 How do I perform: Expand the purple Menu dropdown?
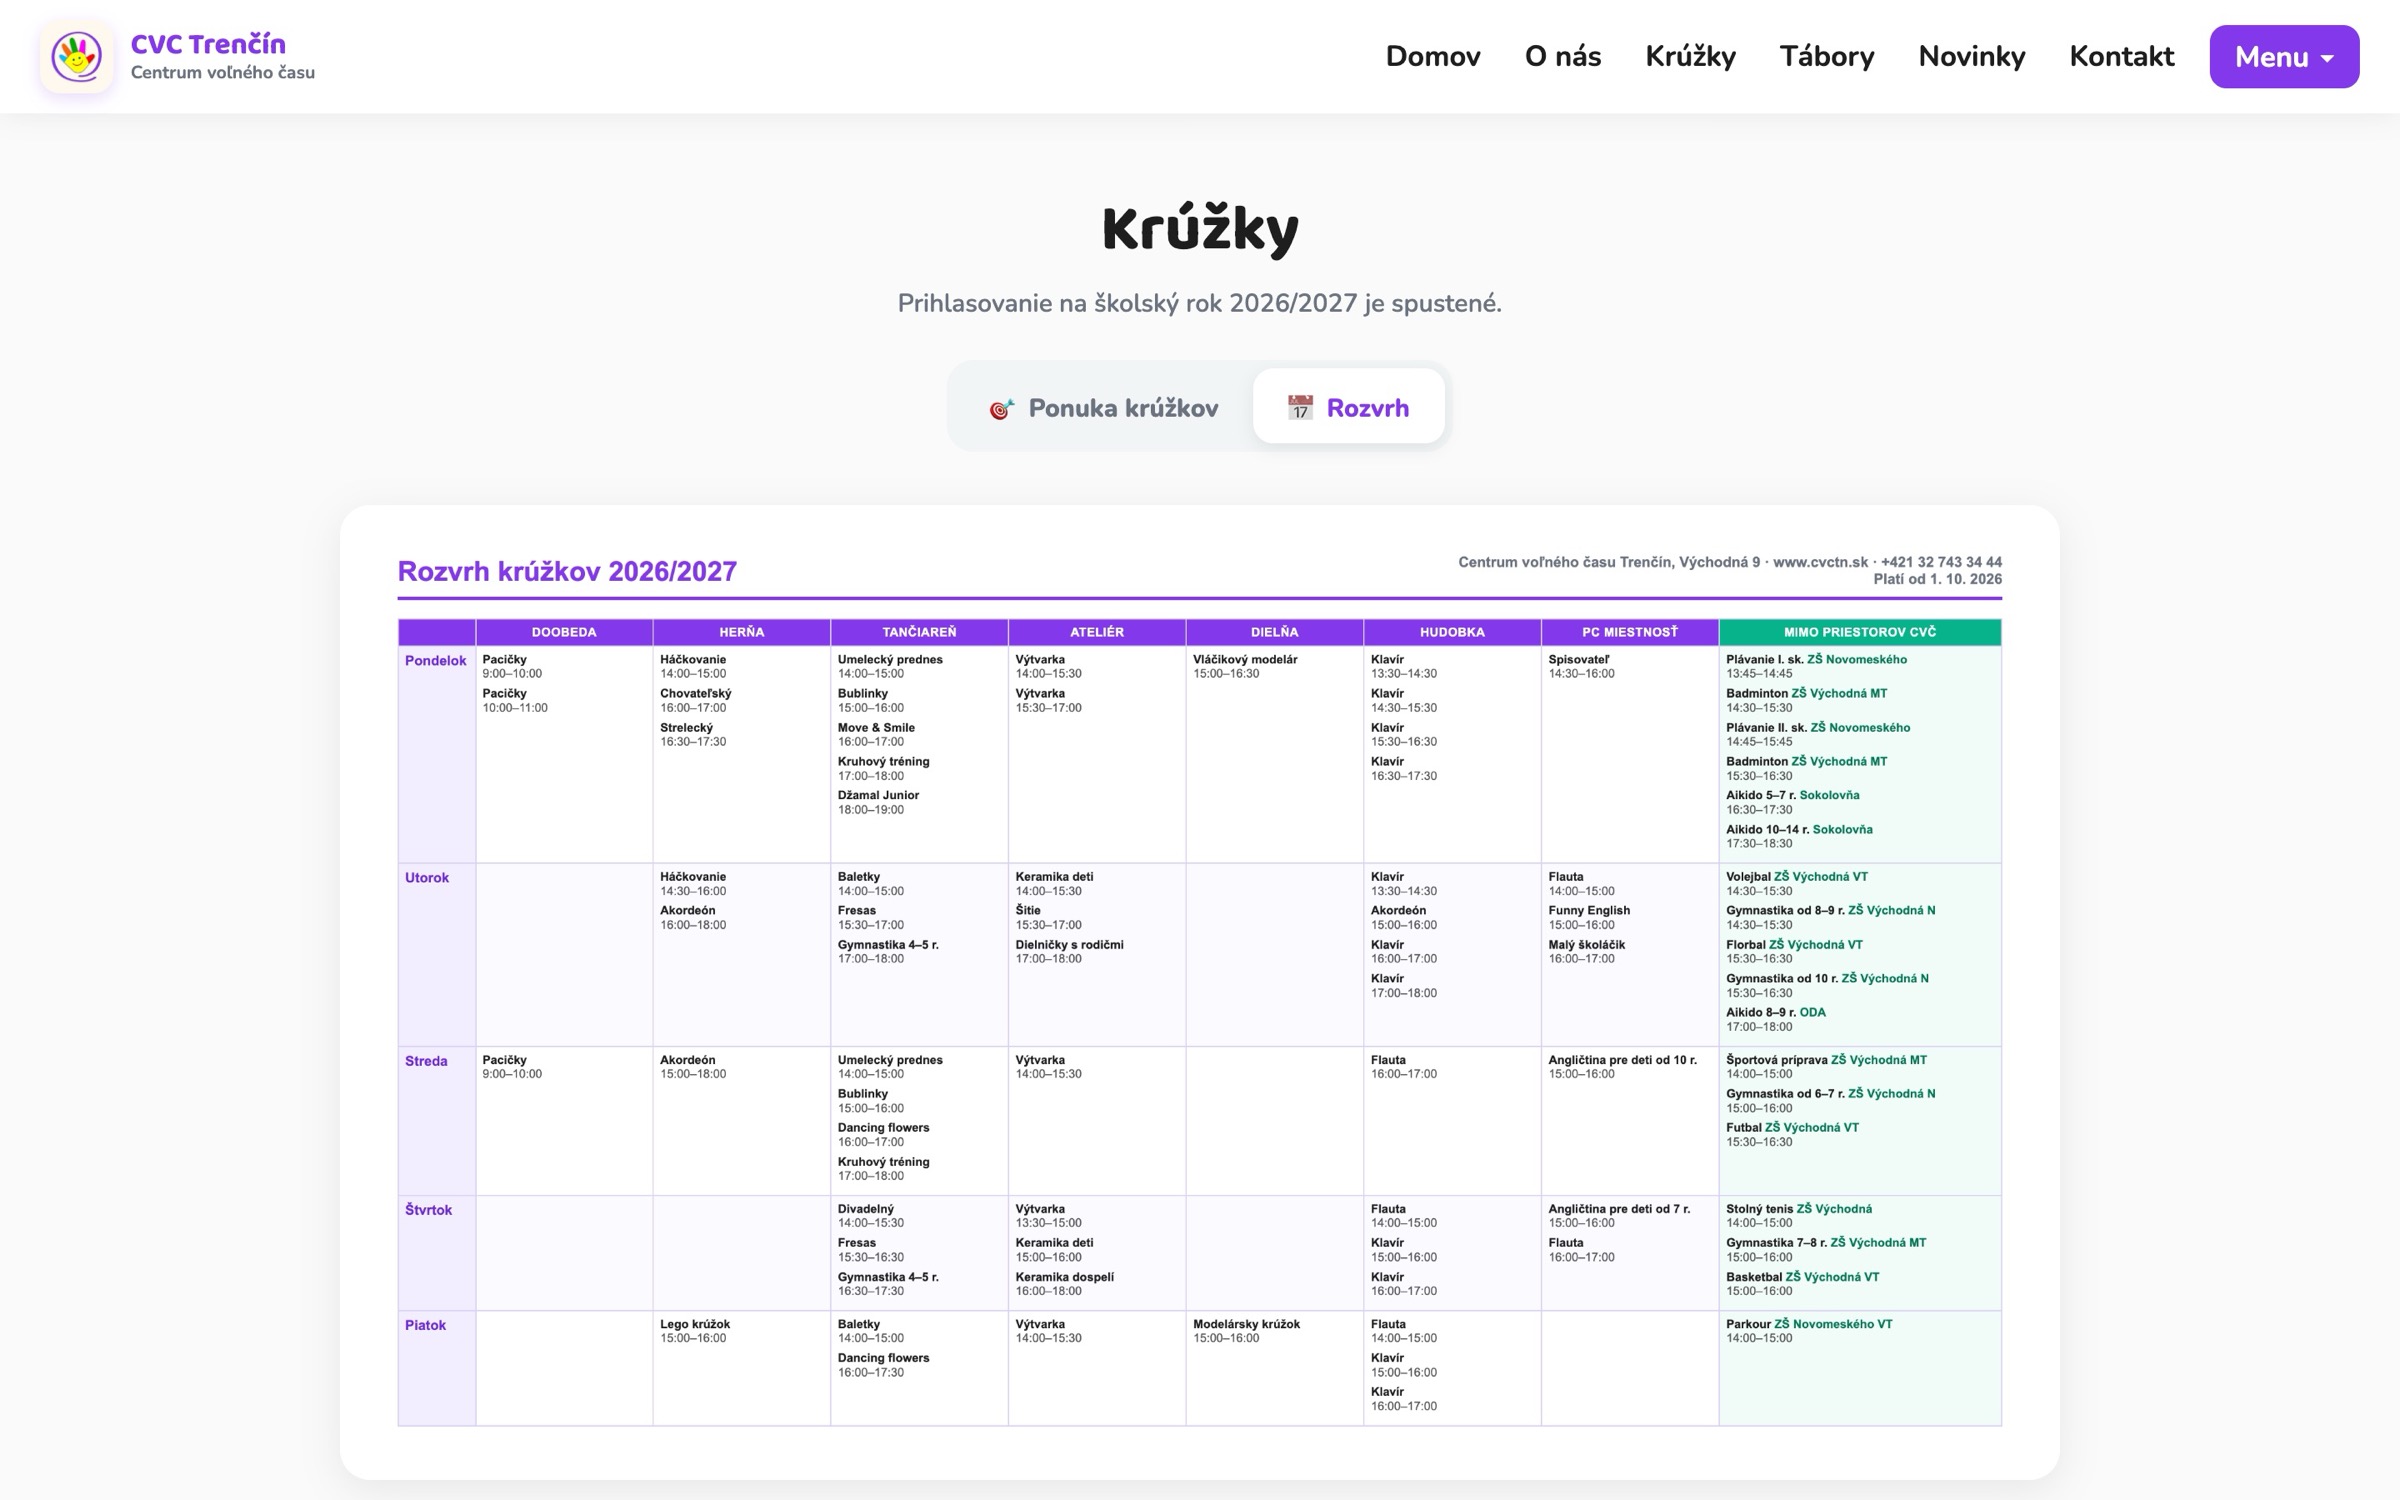(2284, 56)
